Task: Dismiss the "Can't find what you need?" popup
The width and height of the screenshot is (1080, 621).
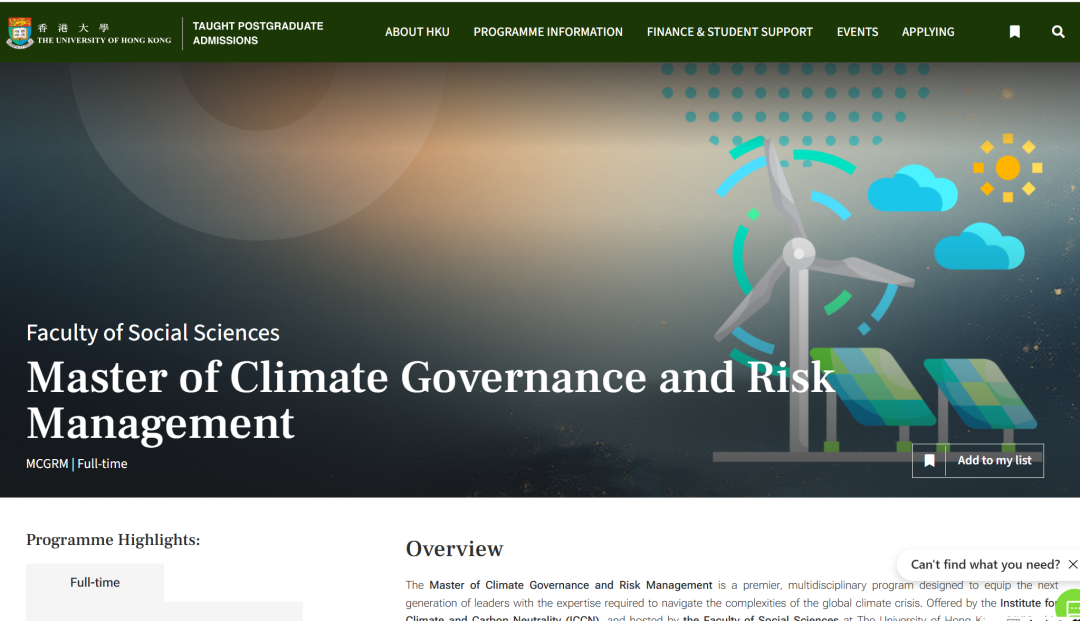Action: click(1072, 564)
